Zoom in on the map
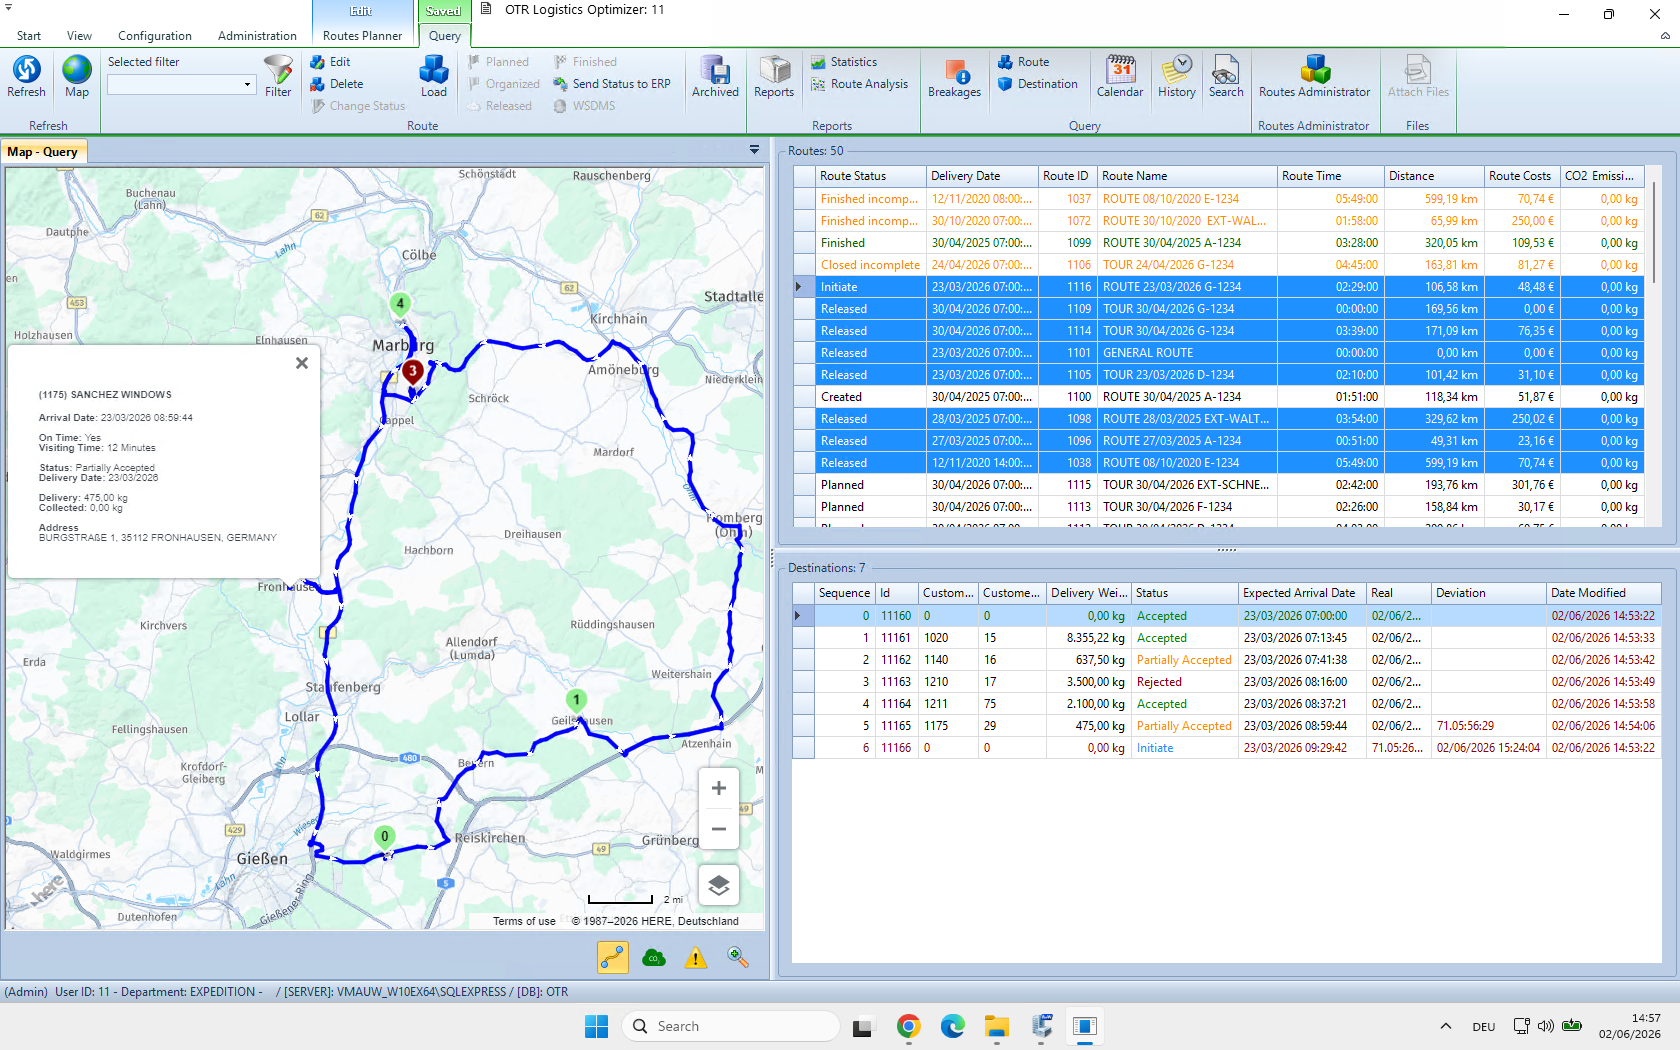This screenshot has height=1050, width=1680. pyautogui.click(x=718, y=788)
